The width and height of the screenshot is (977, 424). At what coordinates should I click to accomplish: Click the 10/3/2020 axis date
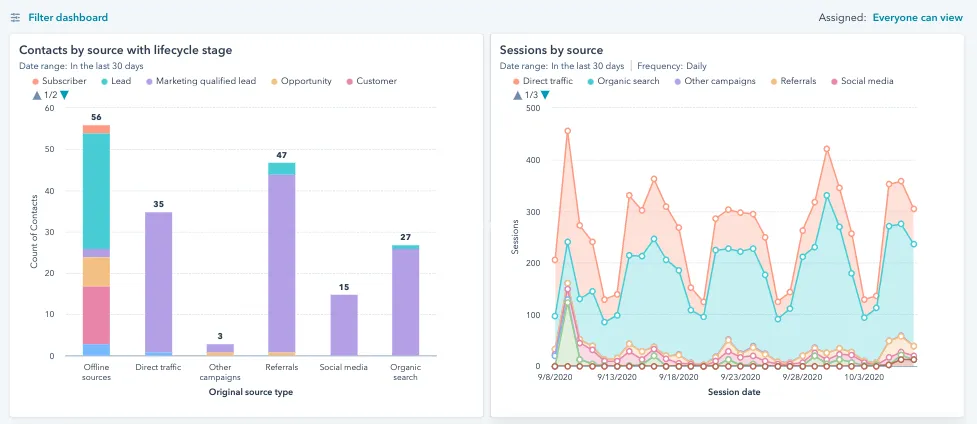[x=864, y=377]
